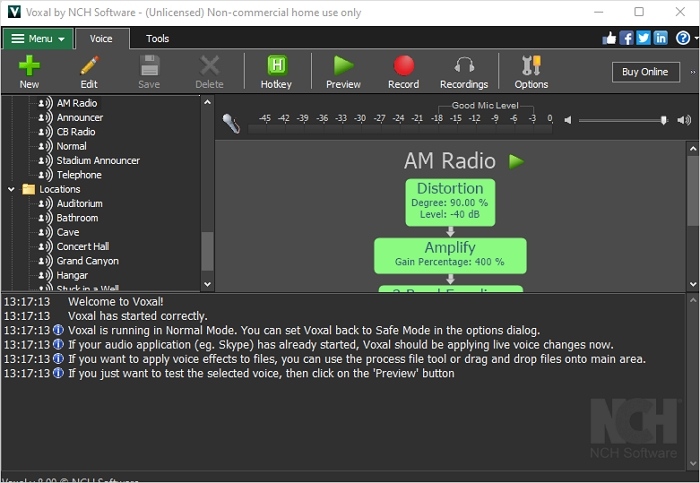Viewport: 700px width, 483px height.
Task: Open the Options tools icon
Action: coord(531,66)
